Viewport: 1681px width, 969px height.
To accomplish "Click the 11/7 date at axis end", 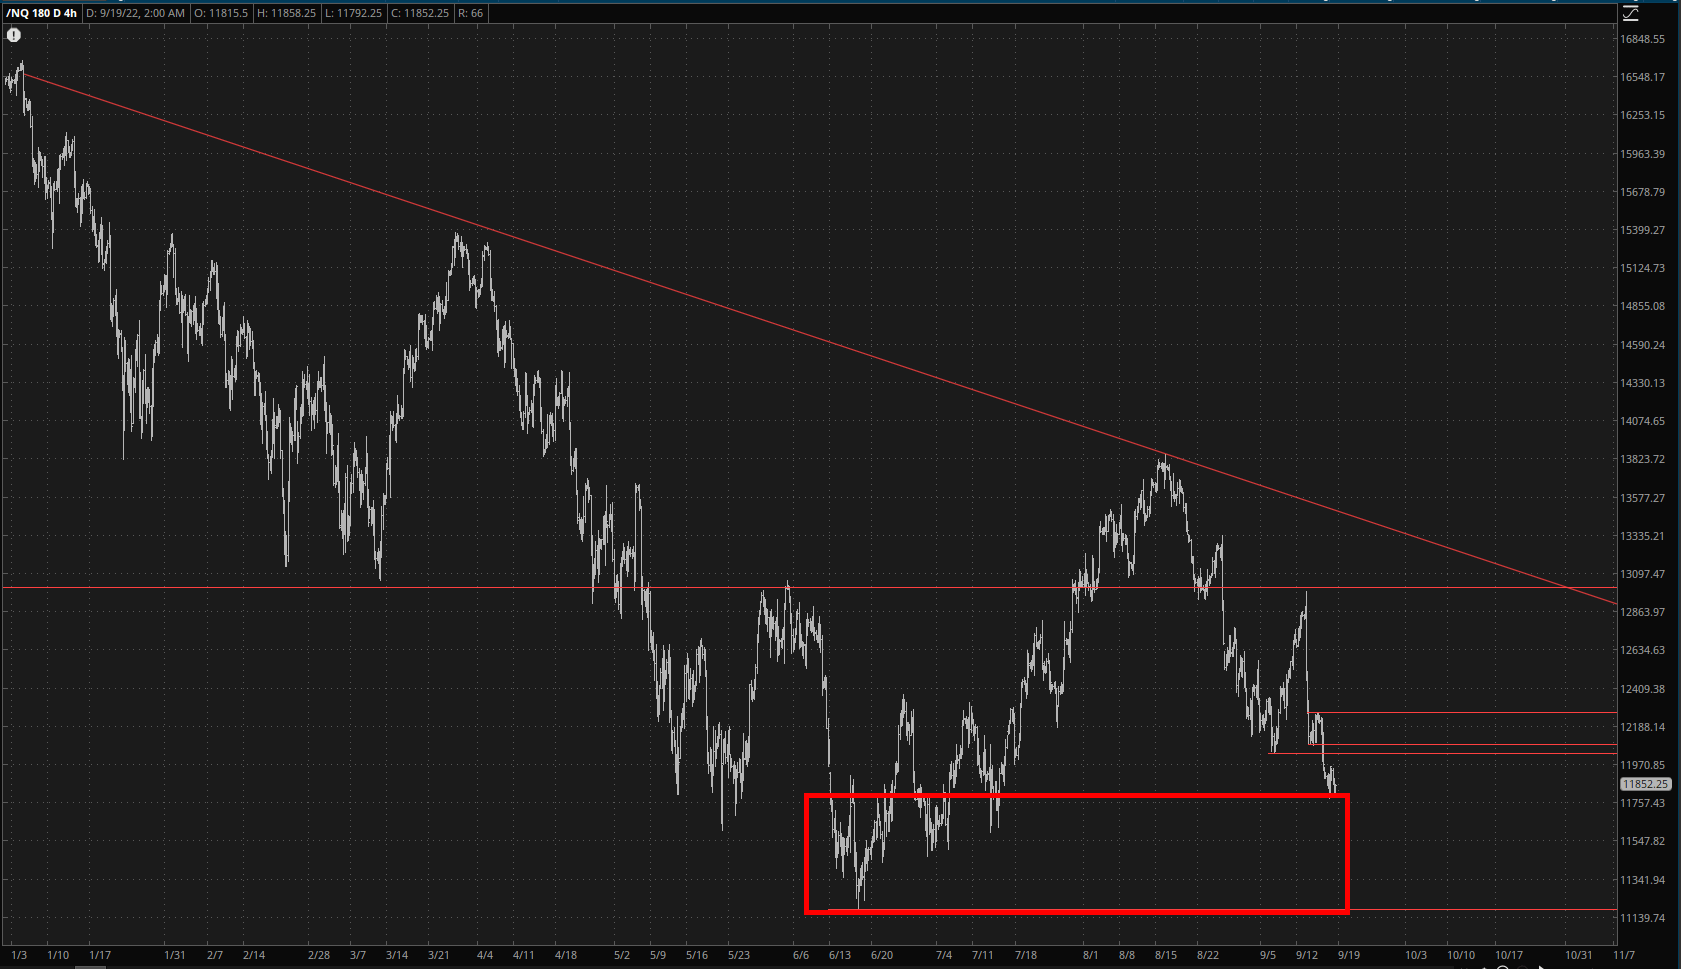I will click(x=1624, y=955).
